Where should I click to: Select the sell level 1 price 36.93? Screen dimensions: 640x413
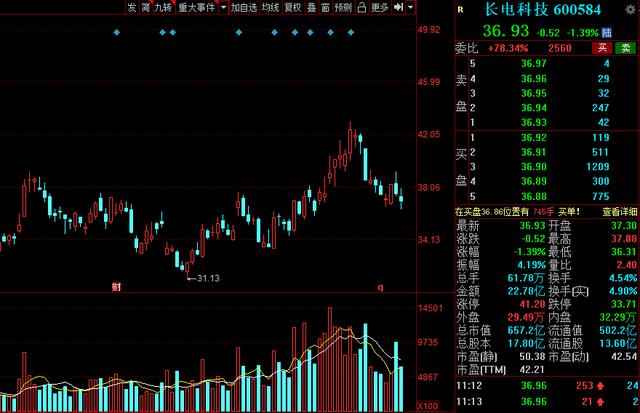533,122
